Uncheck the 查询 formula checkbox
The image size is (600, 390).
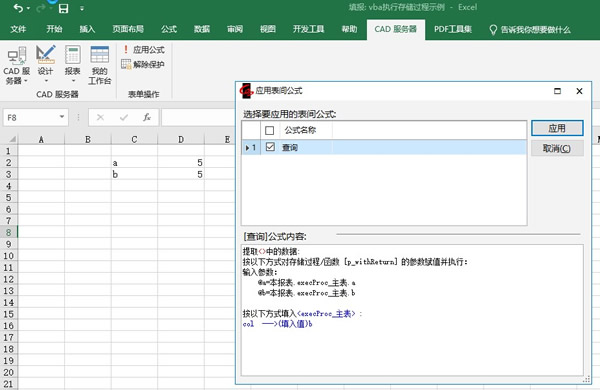pos(270,147)
